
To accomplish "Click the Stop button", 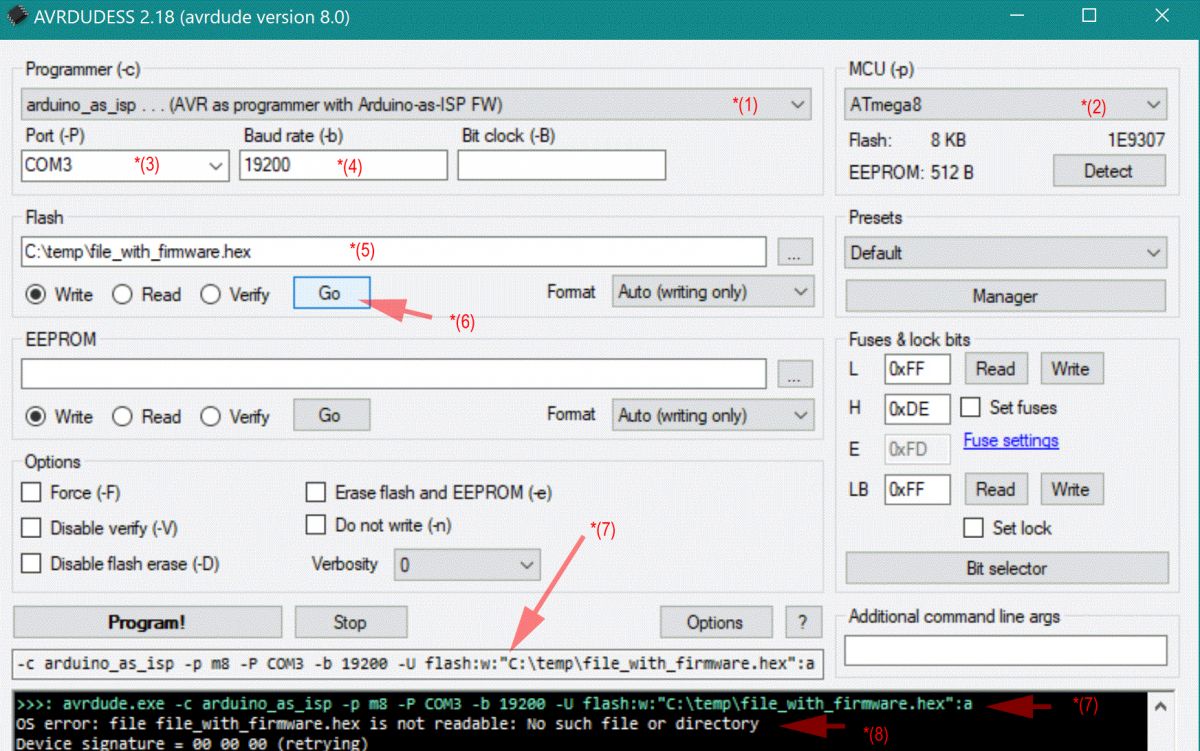I will click(350, 622).
